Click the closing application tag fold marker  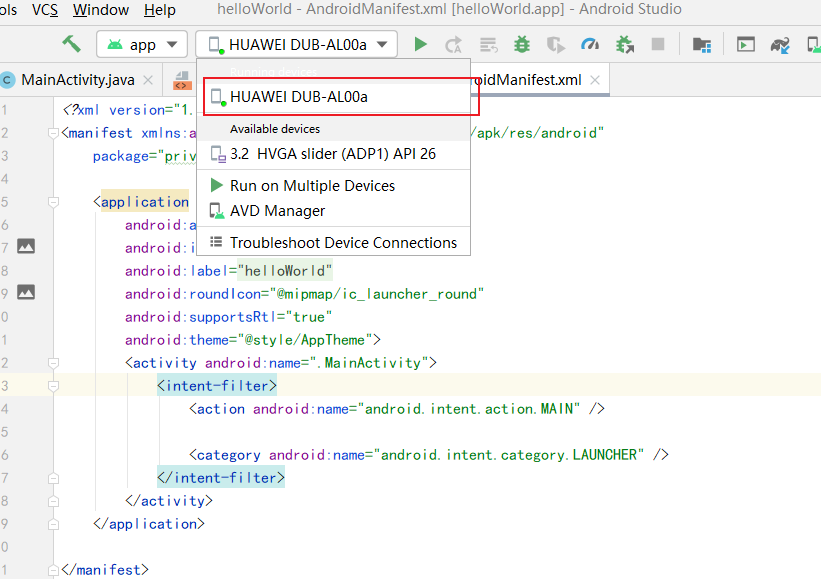(x=53, y=524)
